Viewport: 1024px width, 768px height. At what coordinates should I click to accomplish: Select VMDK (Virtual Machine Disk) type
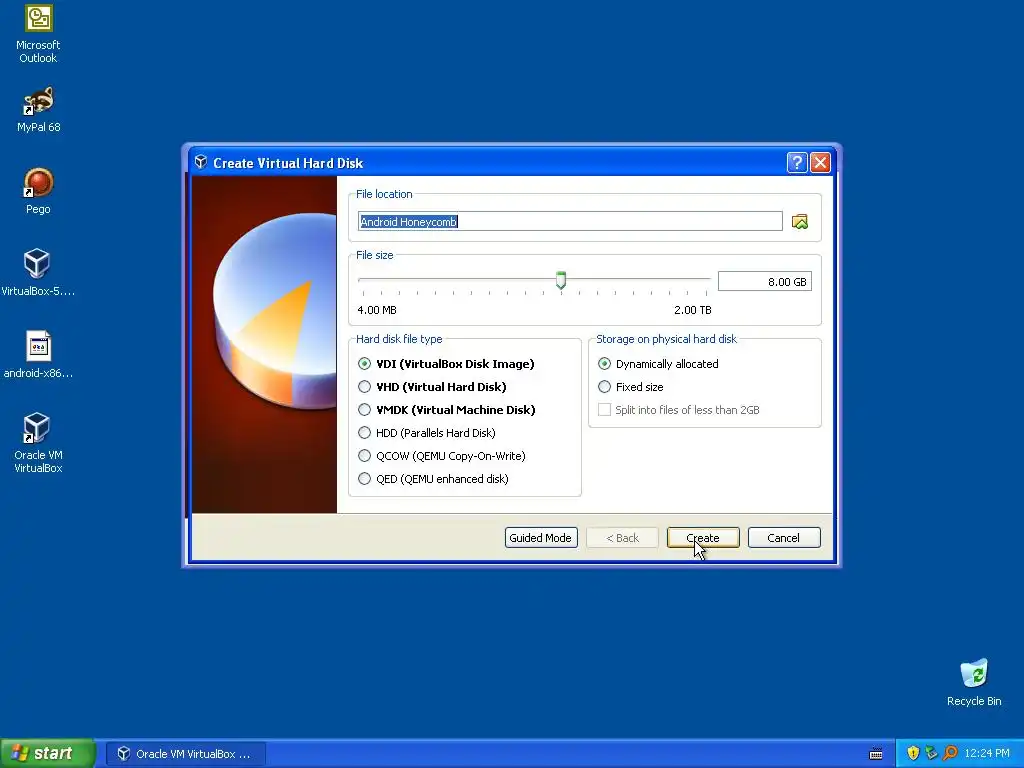(x=447, y=409)
